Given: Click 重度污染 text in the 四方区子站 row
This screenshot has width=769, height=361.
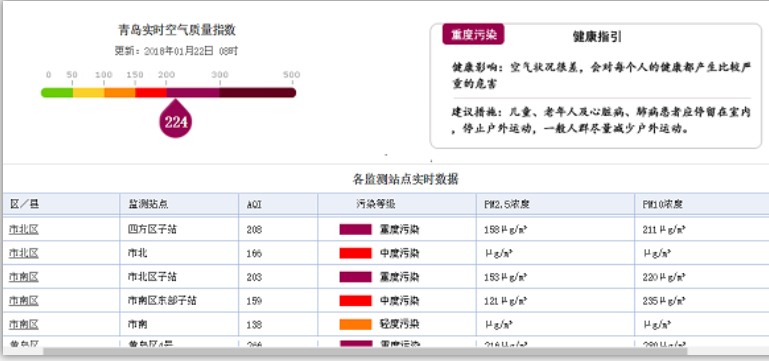Looking at the screenshot, I should point(399,229).
